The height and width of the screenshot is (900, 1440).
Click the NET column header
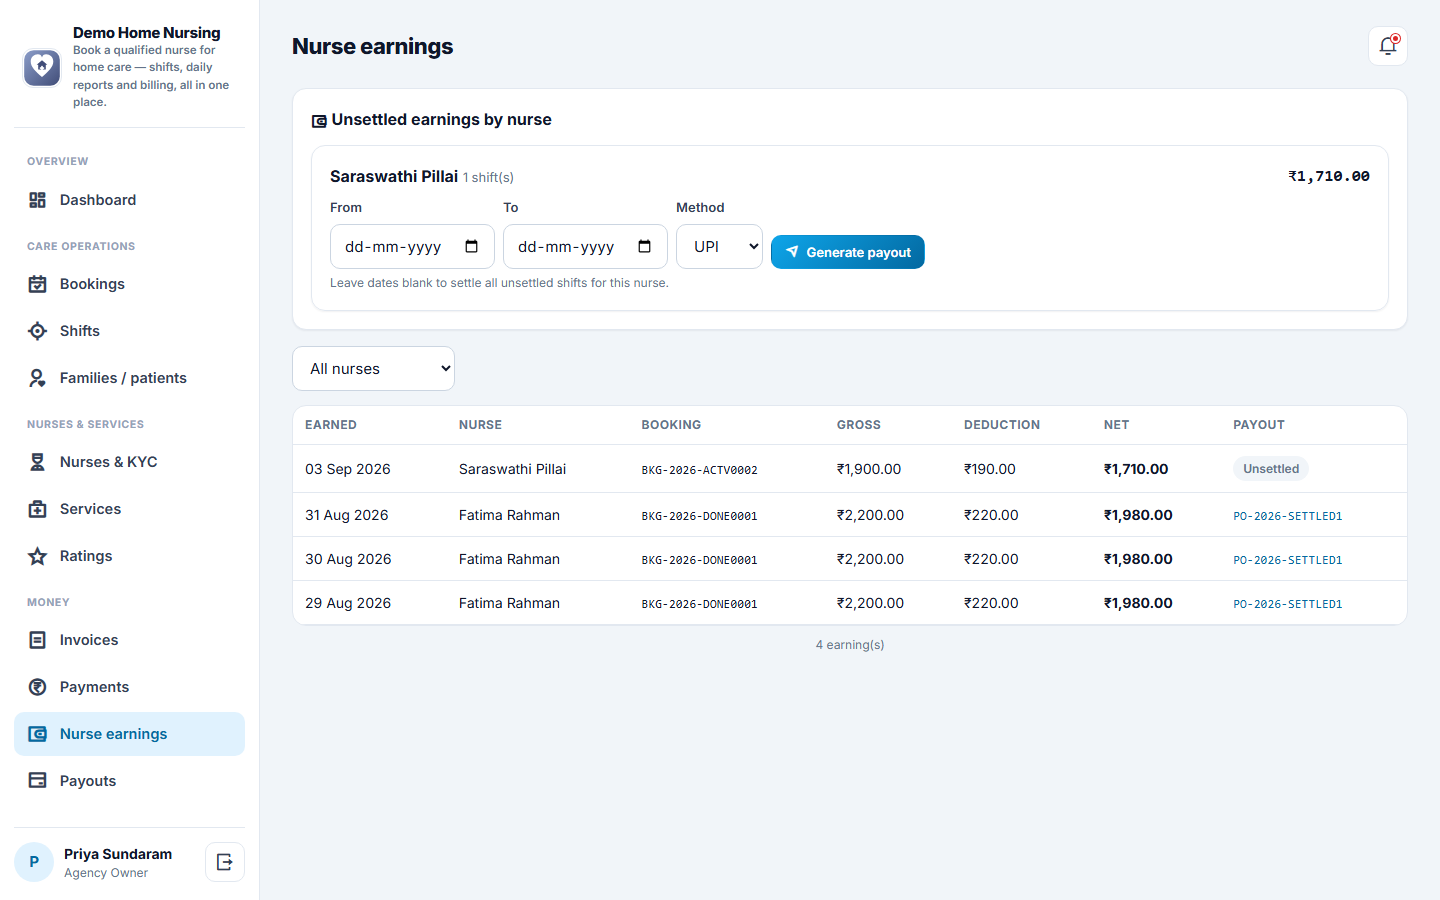coord(1116,425)
